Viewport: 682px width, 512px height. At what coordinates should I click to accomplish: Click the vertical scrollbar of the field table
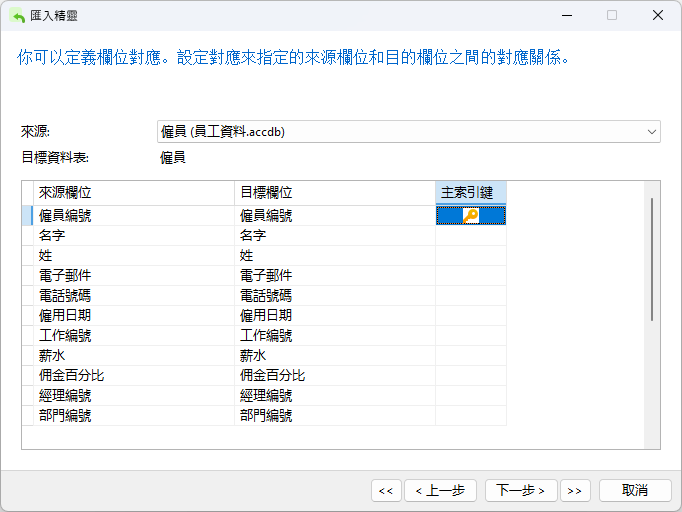pyautogui.click(x=652, y=260)
